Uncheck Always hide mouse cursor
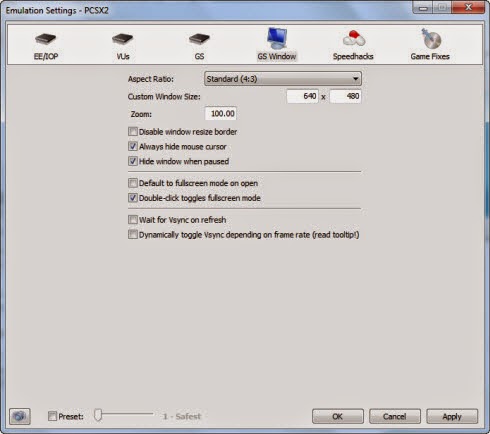This screenshot has height=434, width=490. (133, 146)
